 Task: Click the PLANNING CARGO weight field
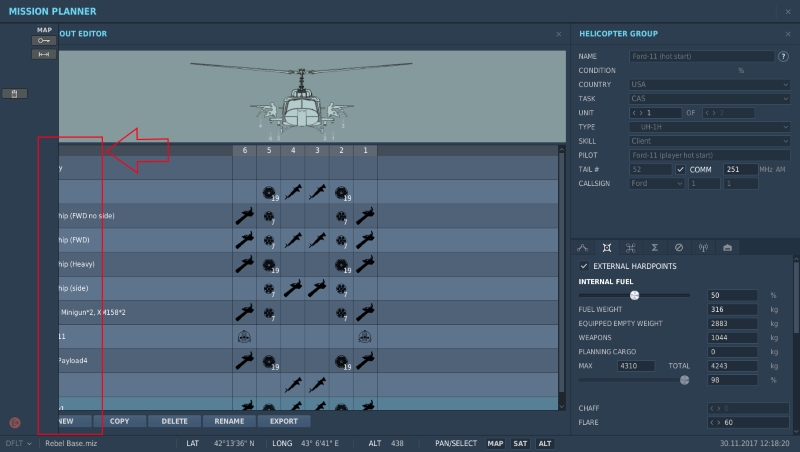point(732,352)
